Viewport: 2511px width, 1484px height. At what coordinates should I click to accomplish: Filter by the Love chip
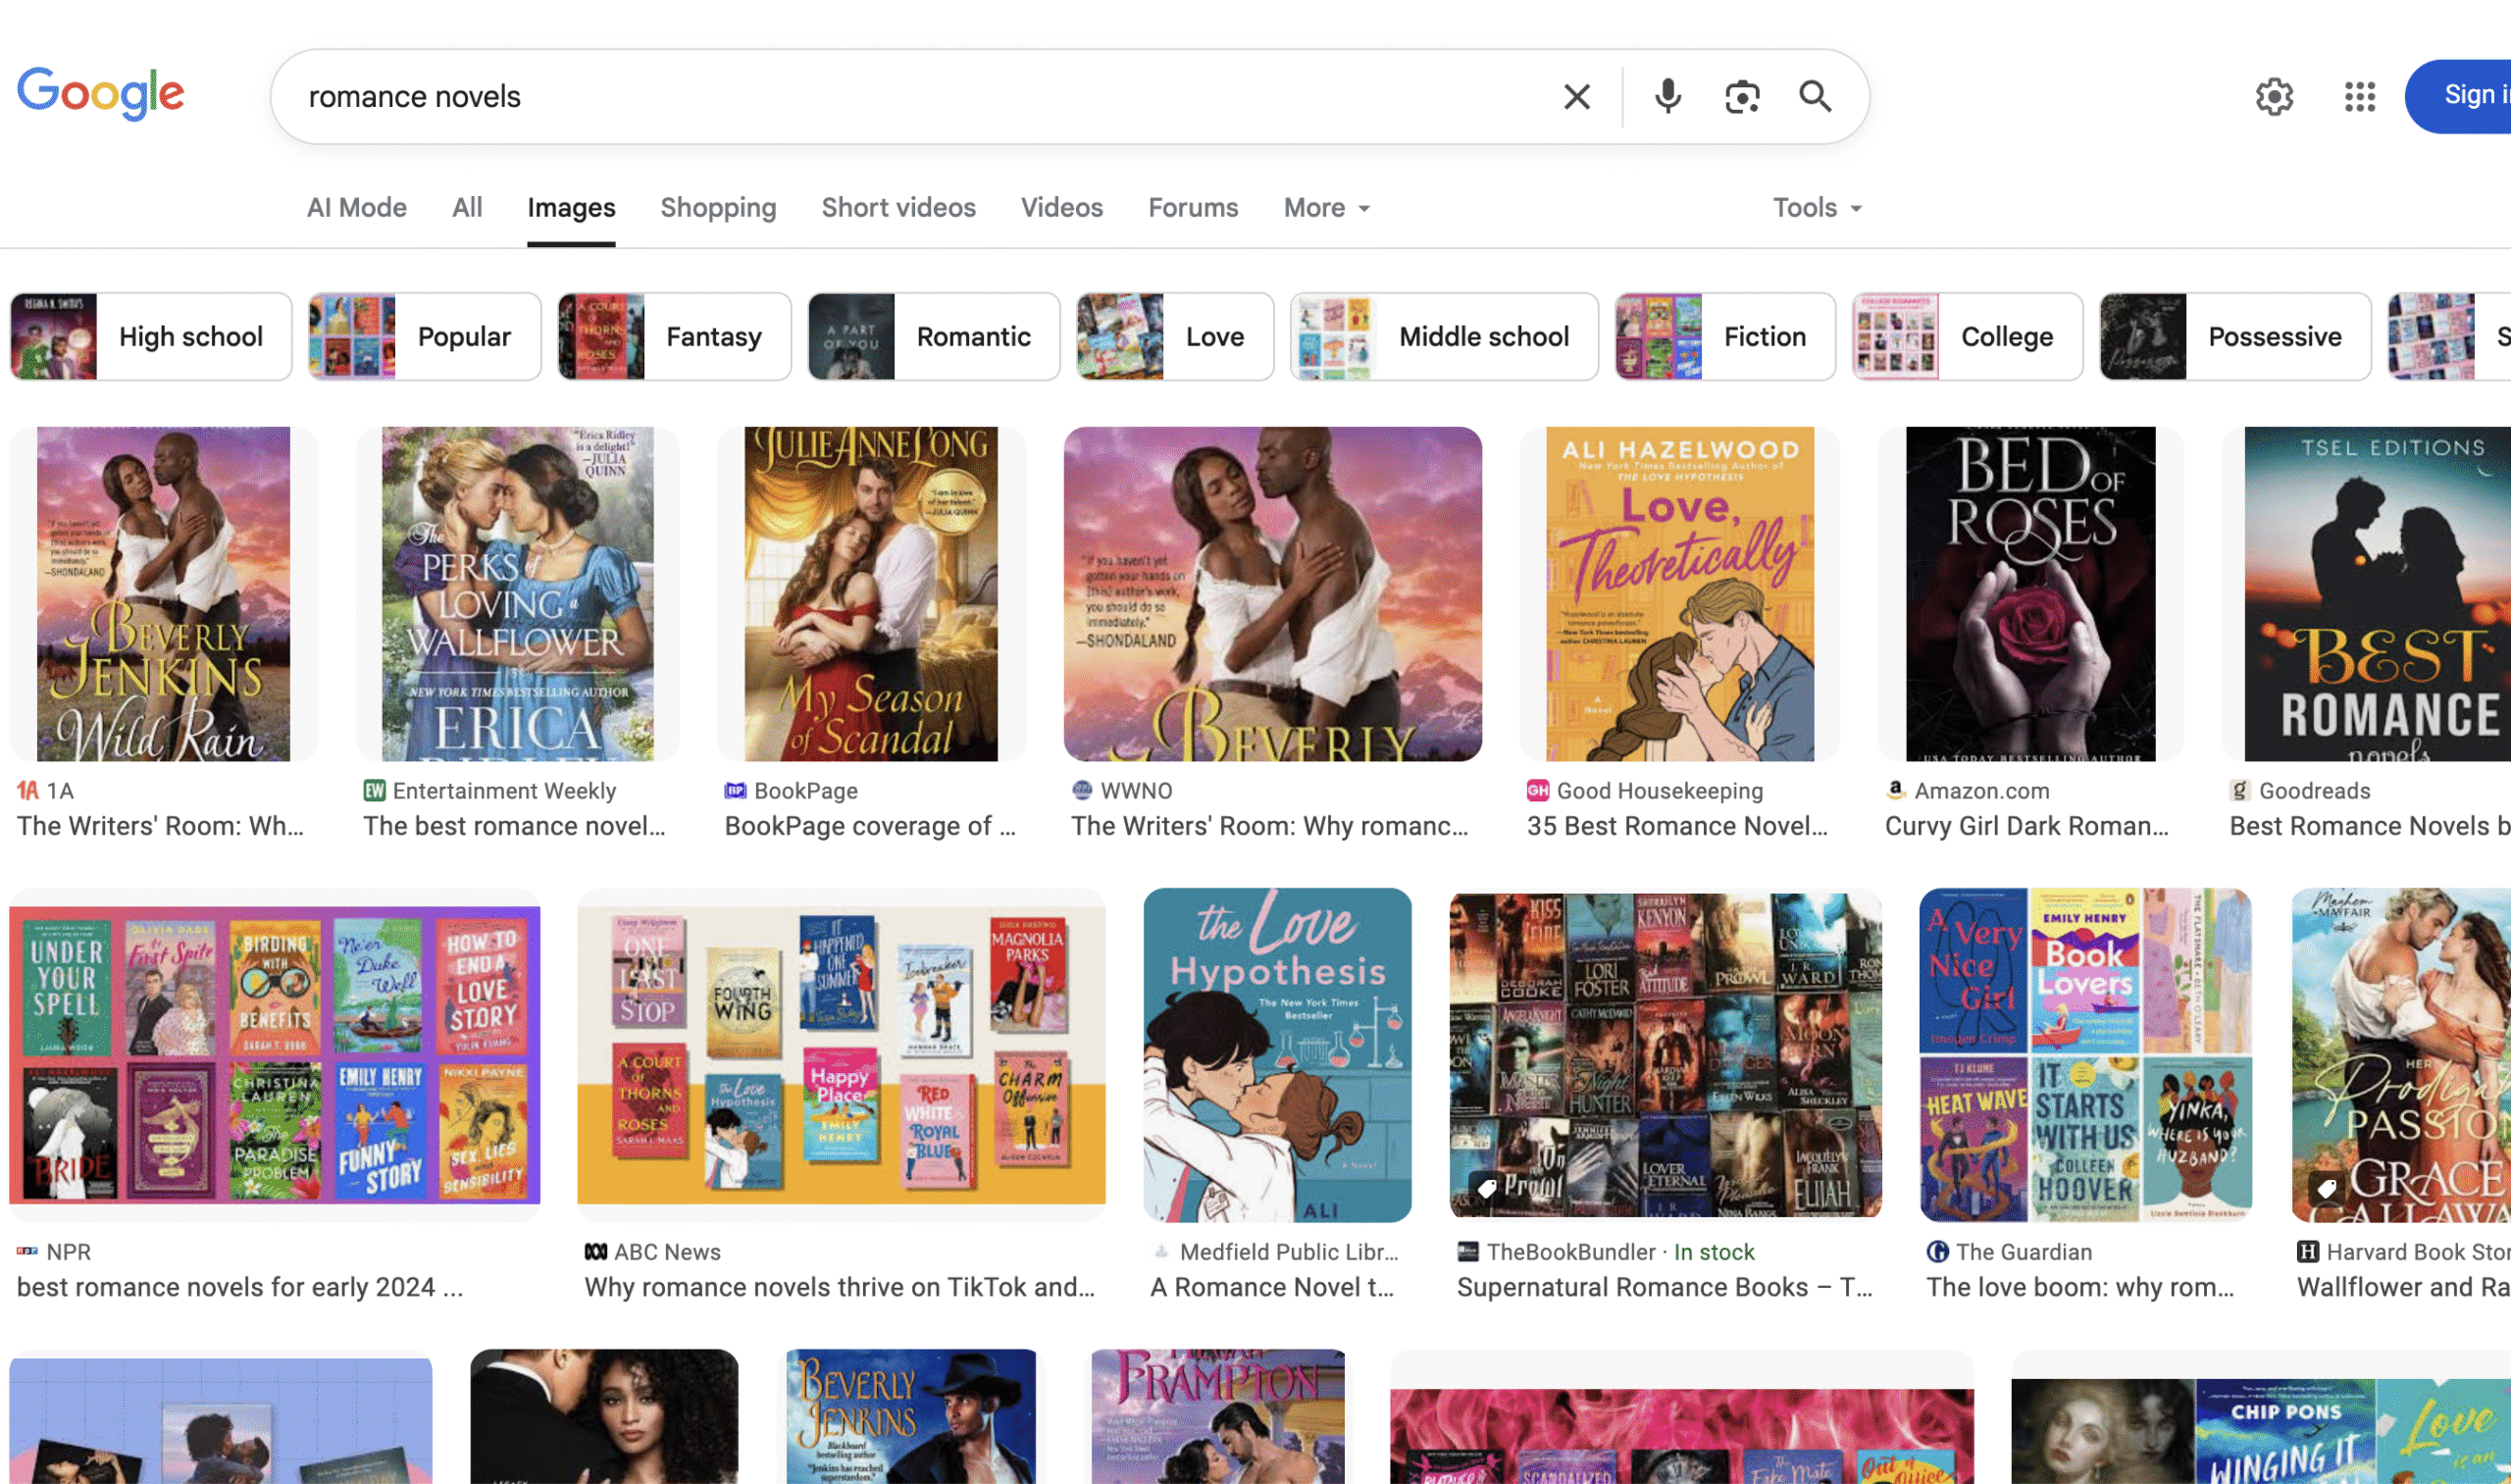pyautogui.click(x=1175, y=337)
